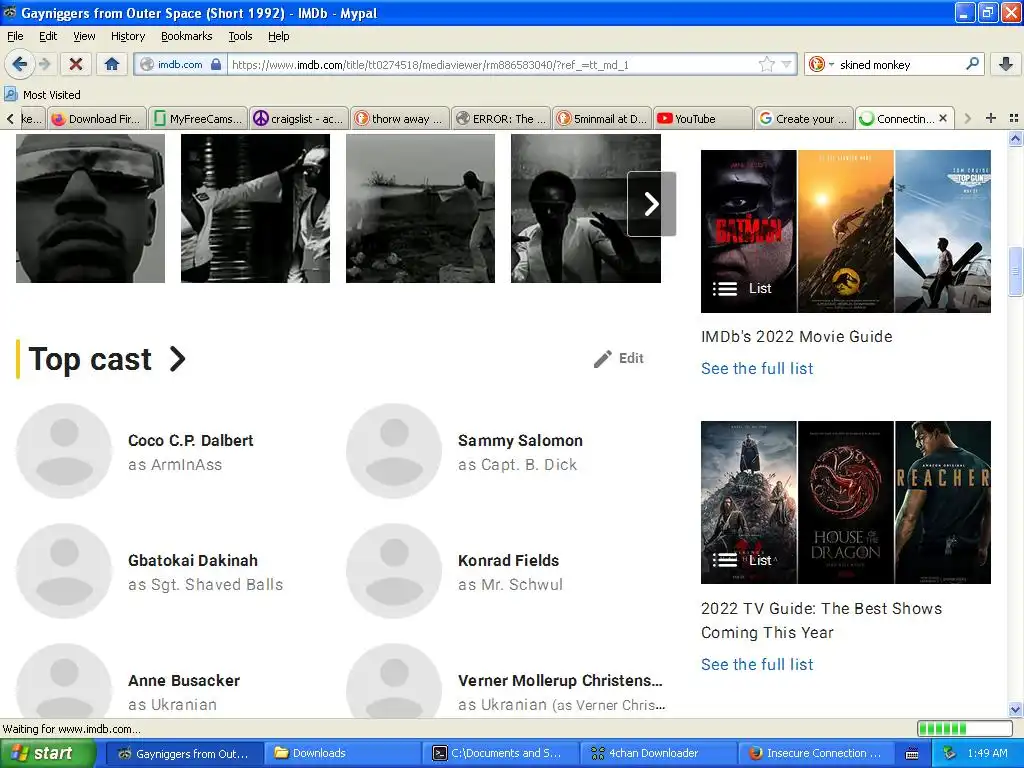Open a new tab with plus button

[x=991, y=118]
